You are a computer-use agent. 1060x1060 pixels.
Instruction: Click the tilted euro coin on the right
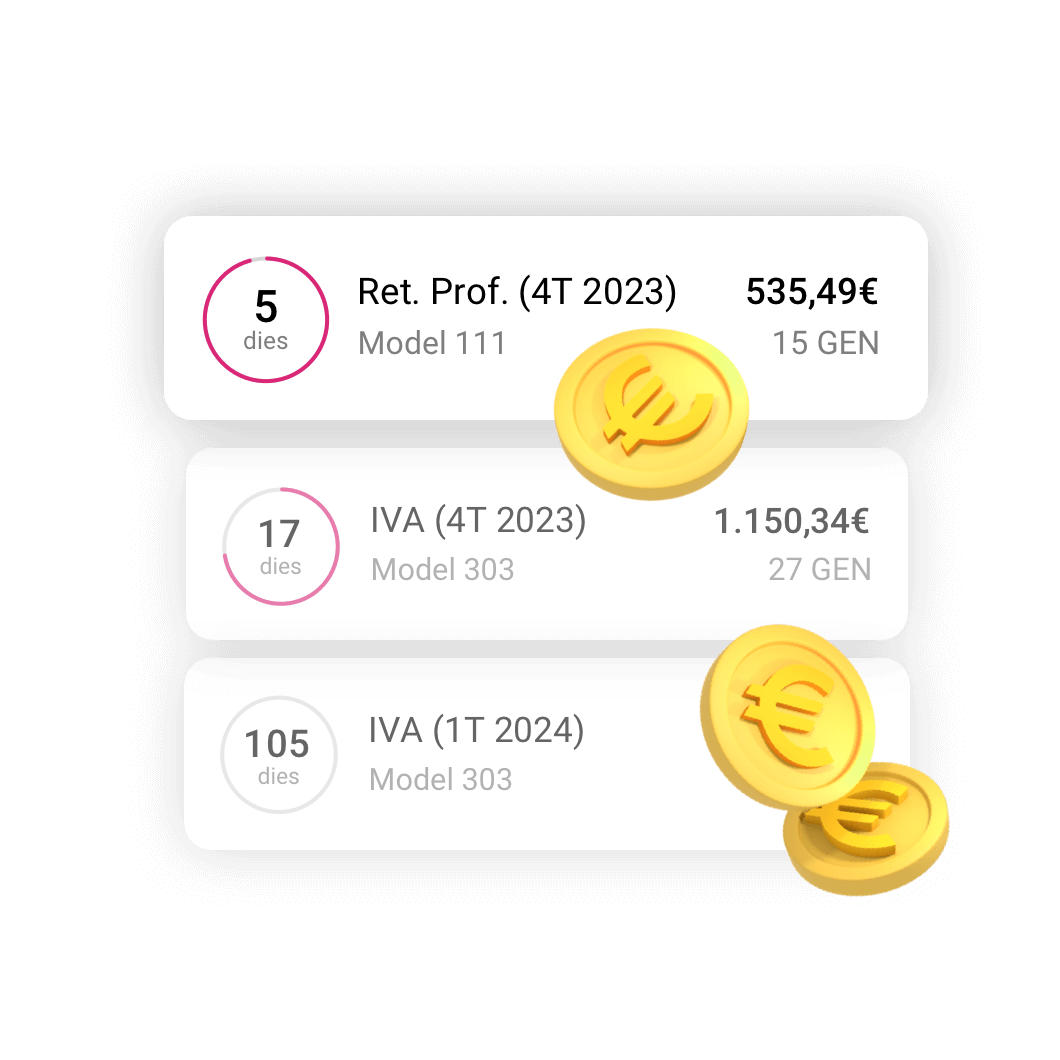coord(788,717)
